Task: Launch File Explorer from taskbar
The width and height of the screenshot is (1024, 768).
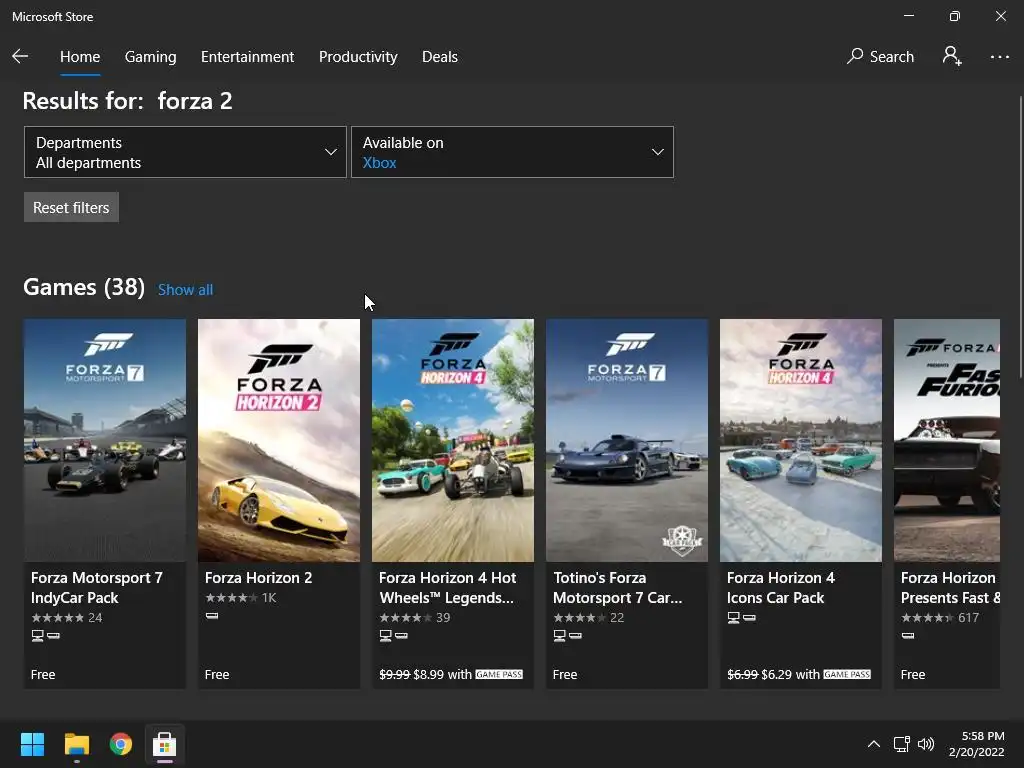Action: 76,744
